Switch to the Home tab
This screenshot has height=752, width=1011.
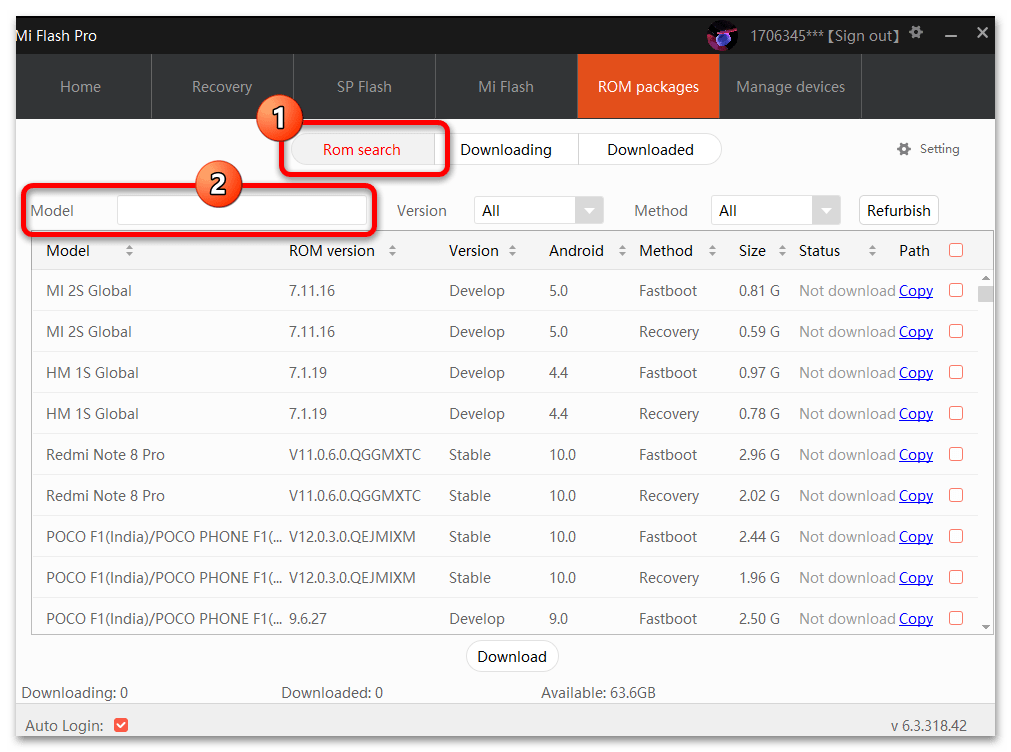point(81,86)
